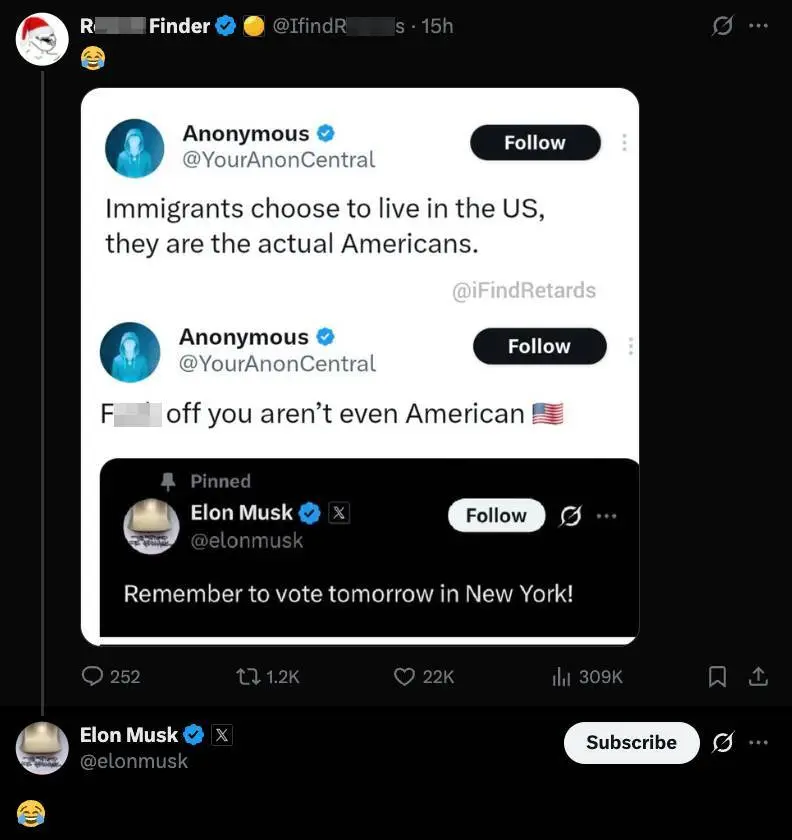Open view analytics via the 309K bar icon
Image resolution: width=792 pixels, height=840 pixels.
pos(561,677)
